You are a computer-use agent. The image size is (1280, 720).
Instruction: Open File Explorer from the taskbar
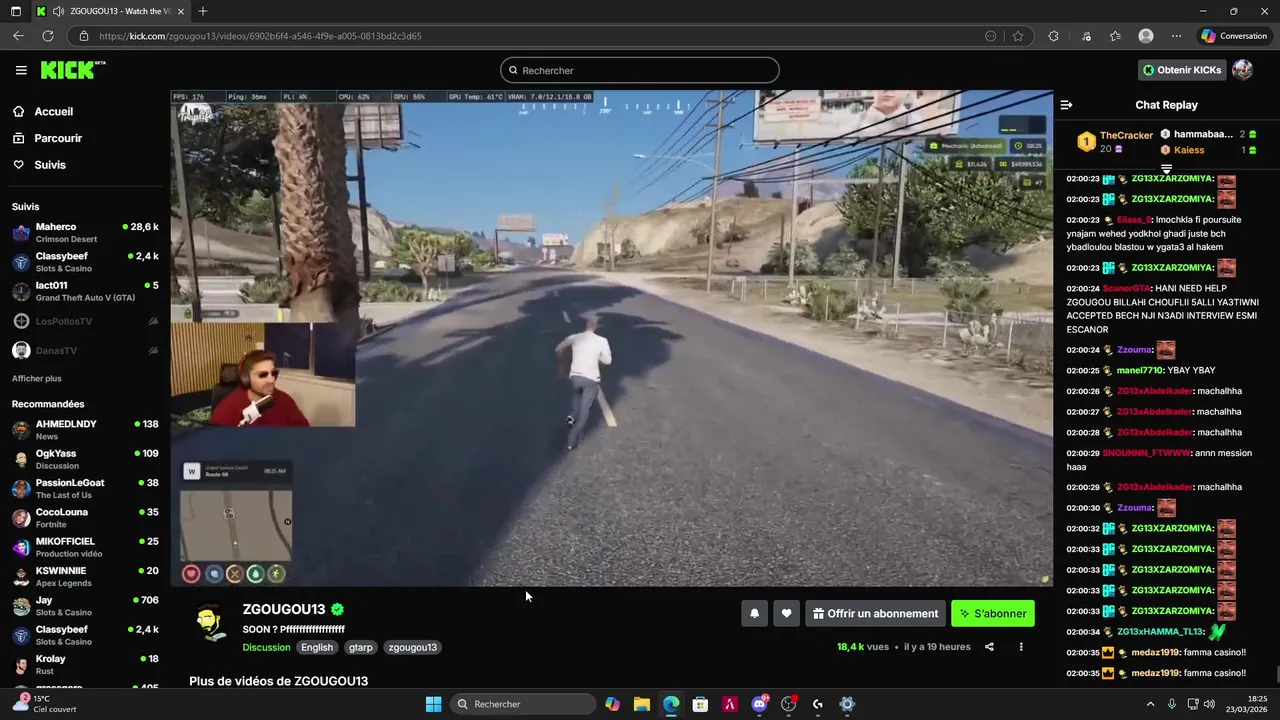click(x=642, y=704)
